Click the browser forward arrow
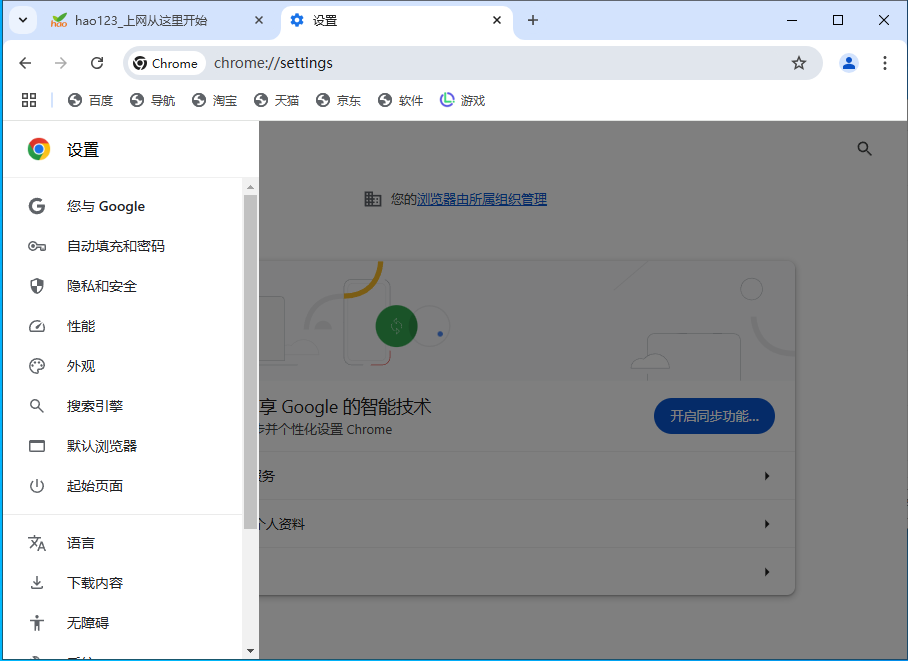This screenshot has height=661, width=908. pyautogui.click(x=60, y=63)
